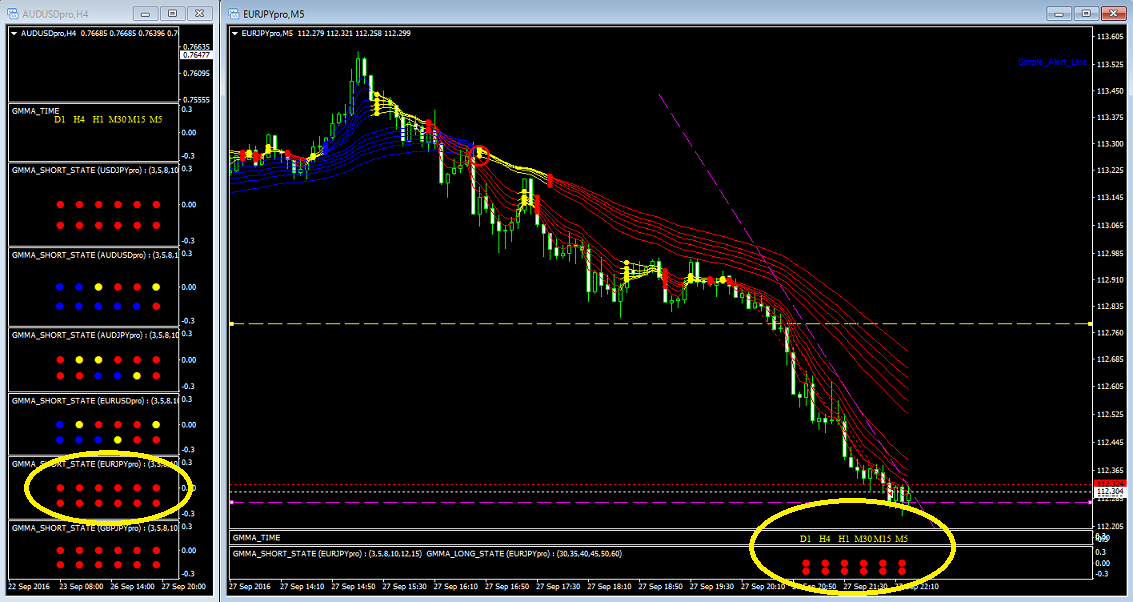Click the 0.75555 price on the AUDUSD scale
This screenshot has height=602, width=1133.
196,100
